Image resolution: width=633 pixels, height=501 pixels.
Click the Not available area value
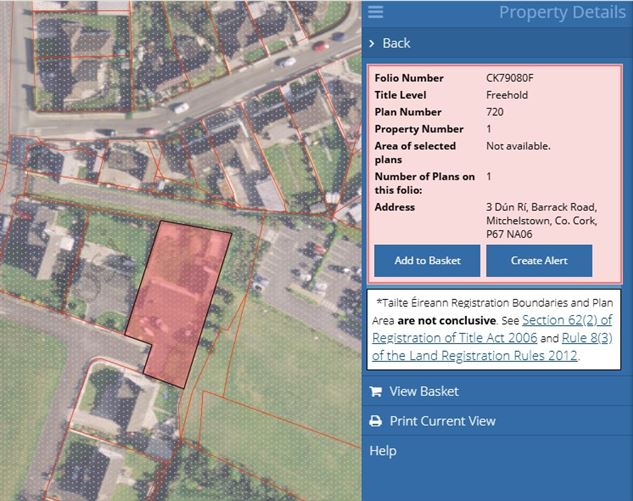pyautogui.click(x=518, y=146)
